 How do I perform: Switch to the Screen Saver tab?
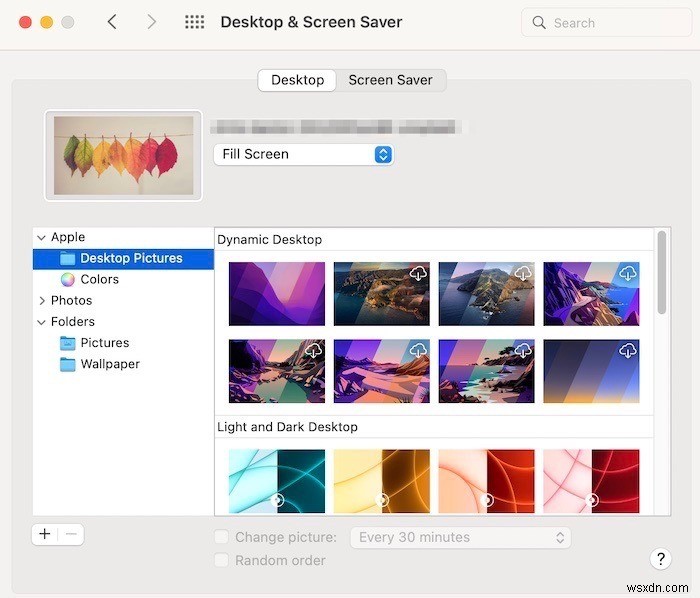coord(390,80)
